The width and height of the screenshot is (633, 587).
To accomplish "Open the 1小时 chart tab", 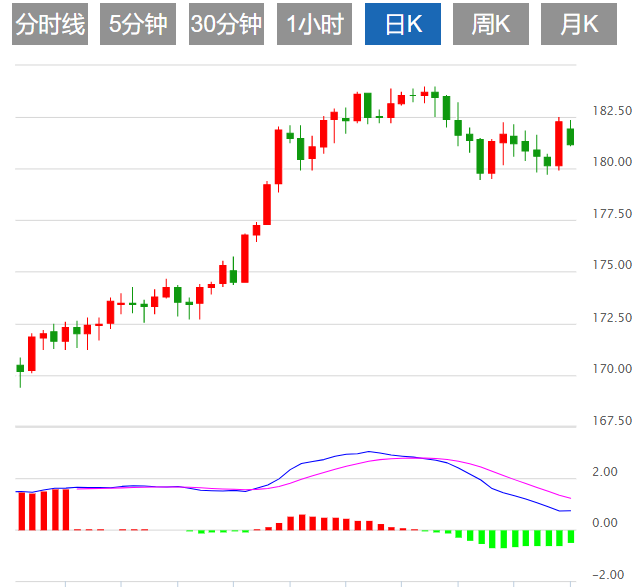I will (x=314, y=24).
